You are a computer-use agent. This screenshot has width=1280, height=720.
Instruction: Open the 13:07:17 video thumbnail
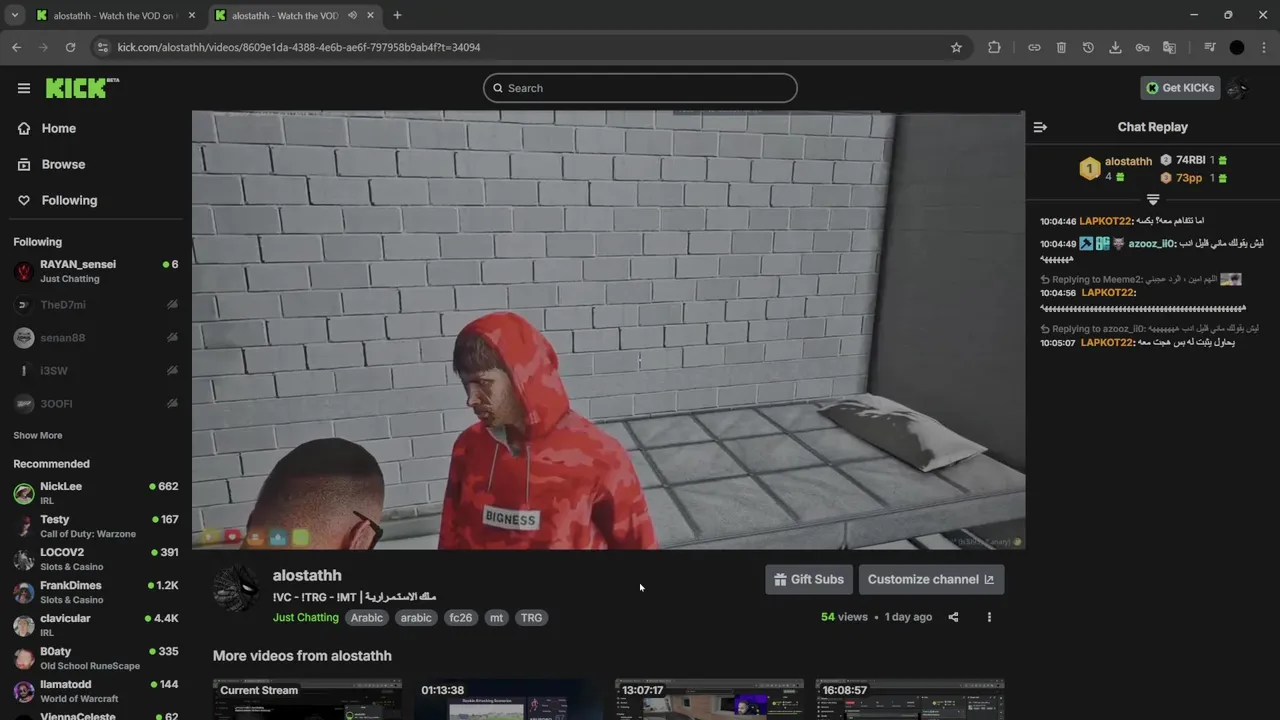[709, 700]
